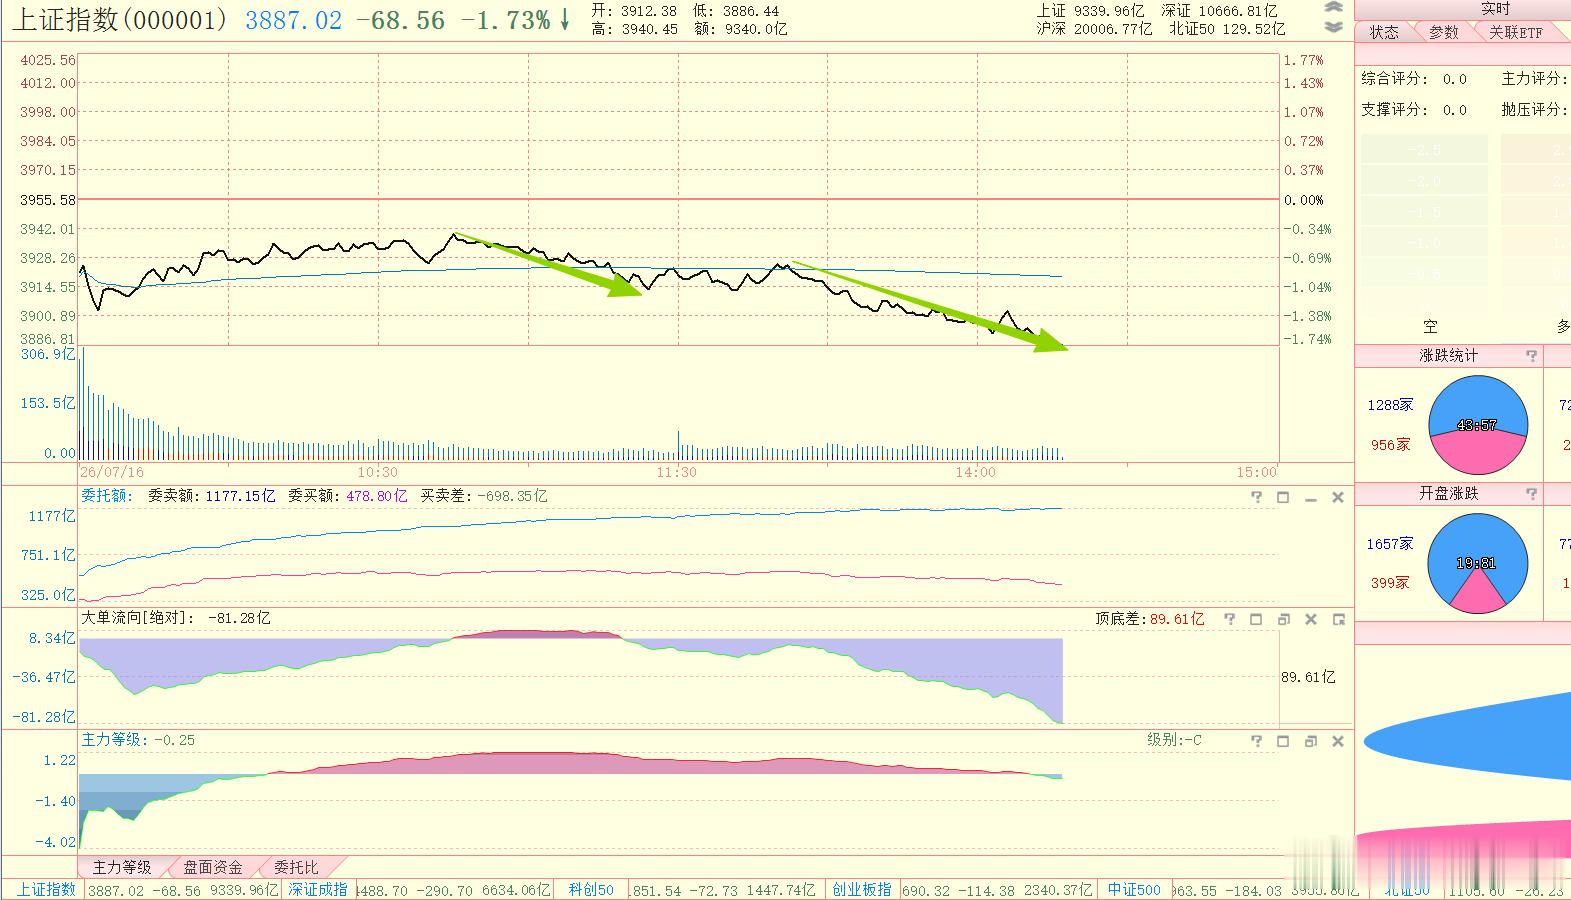Click the pop-out icon on 大单流向 panel
The width and height of the screenshot is (1571, 900).
point(1338,619)
